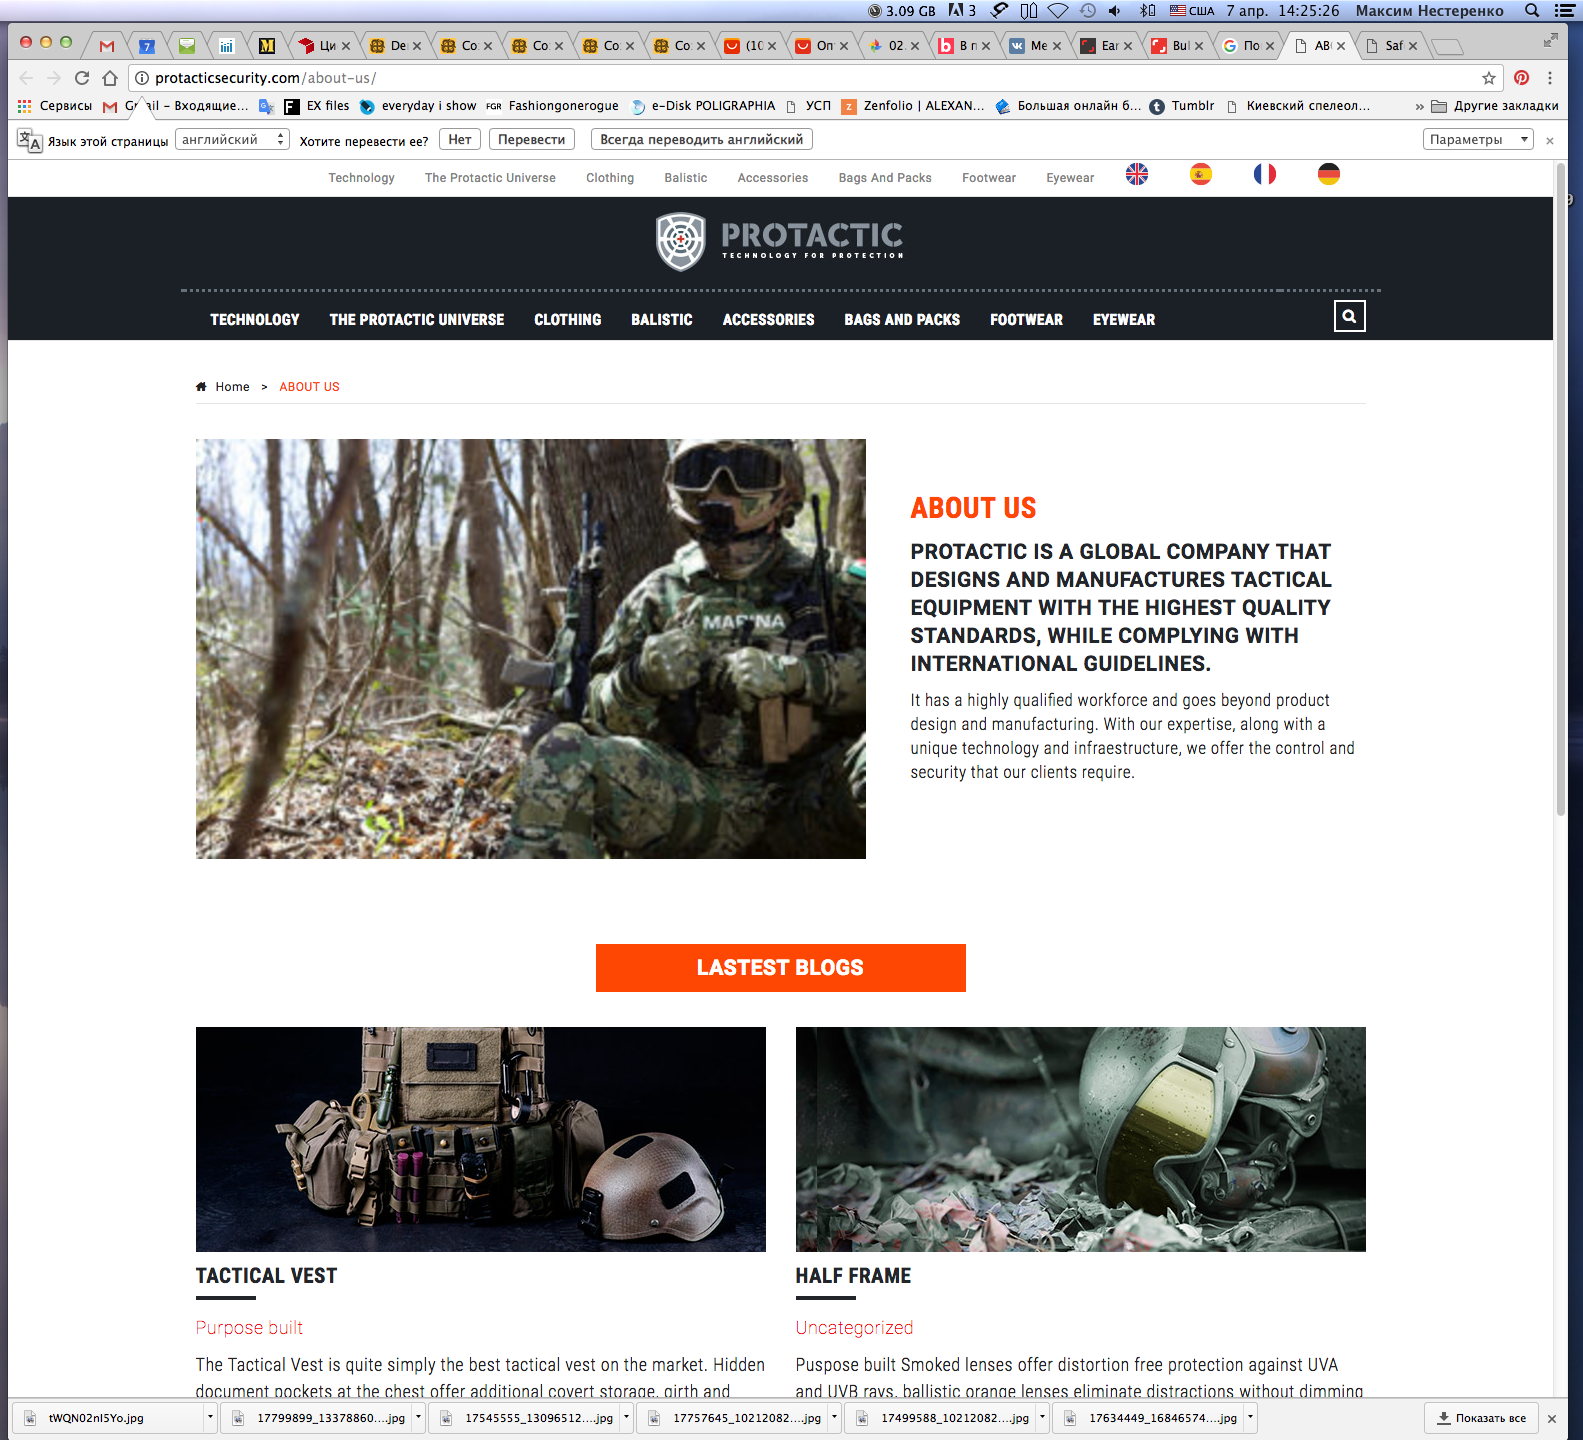Switch to the Saf browser tab
The width and height of the screenshot is (1583, 1440).
pyautogui.click(x=1393, y=46)
